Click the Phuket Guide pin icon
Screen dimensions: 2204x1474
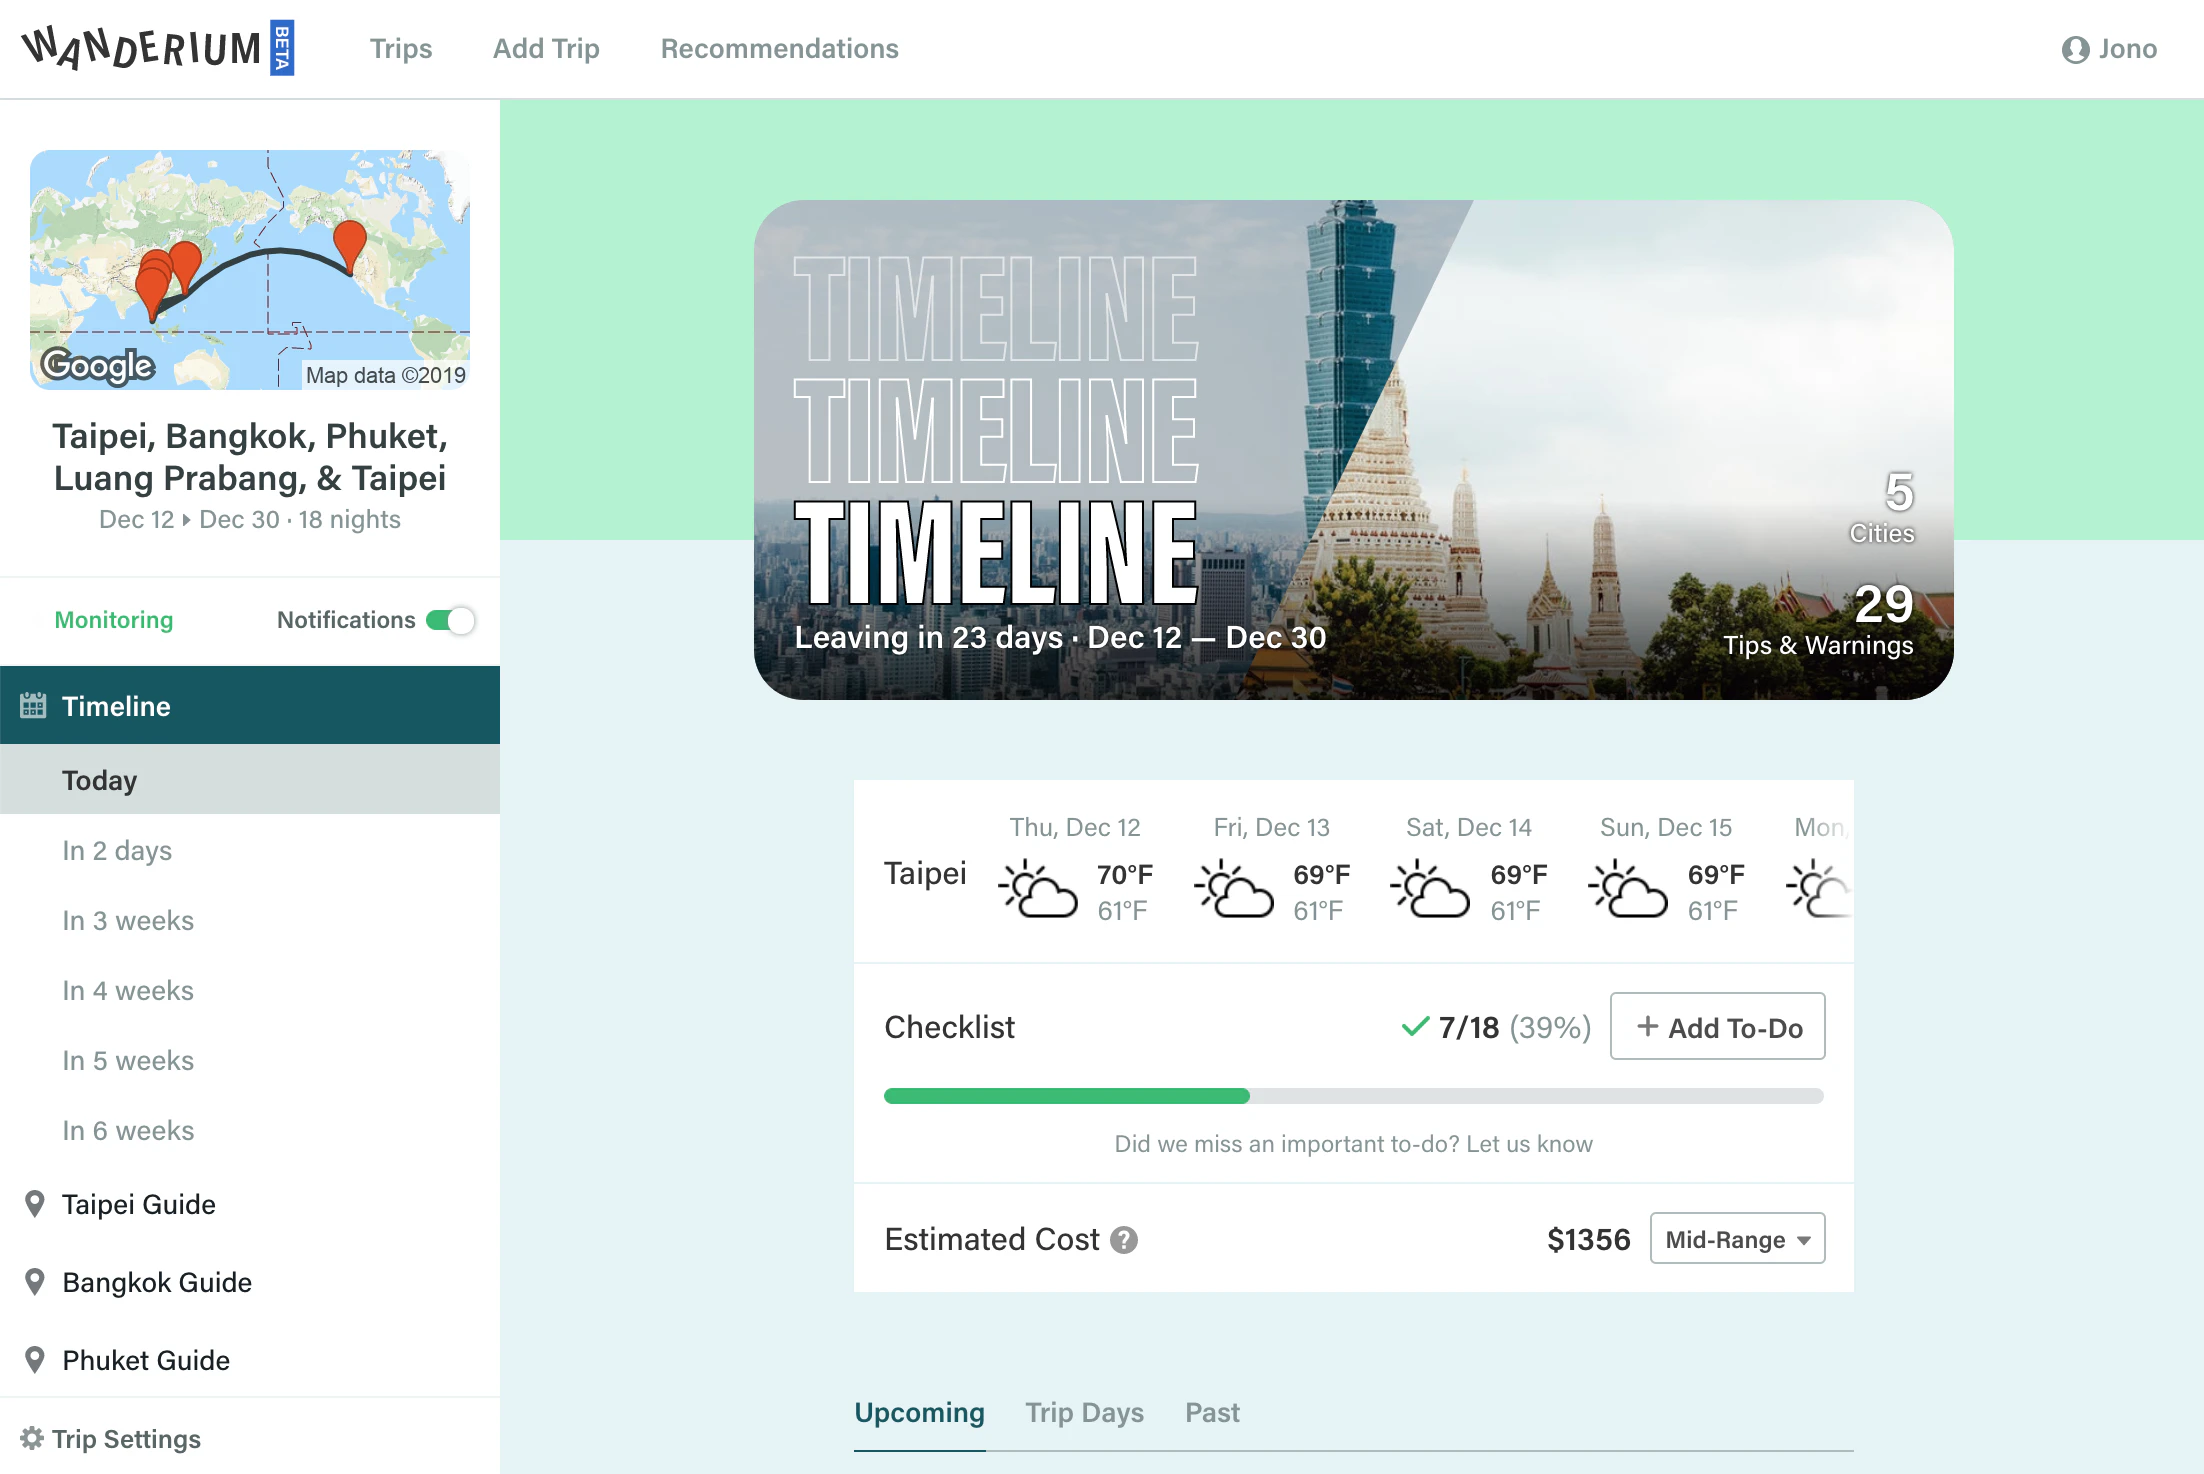[x=35, y=1360]
